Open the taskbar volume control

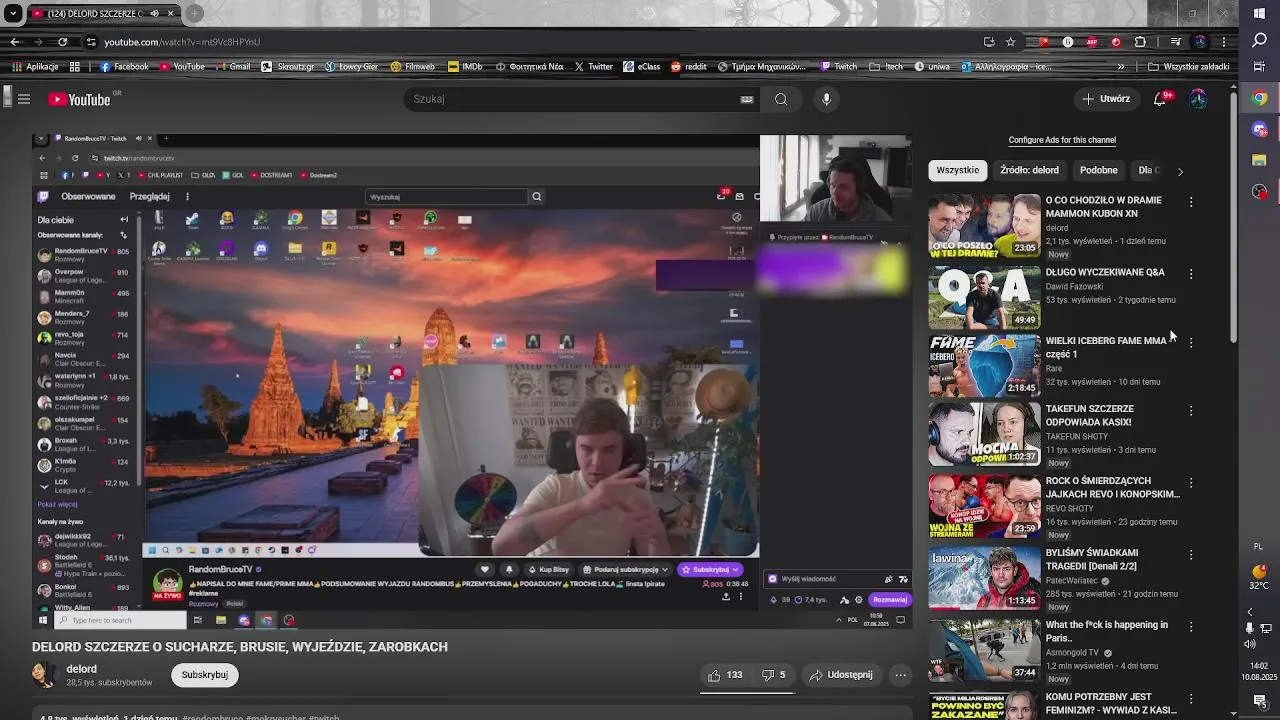point(1250,644)
